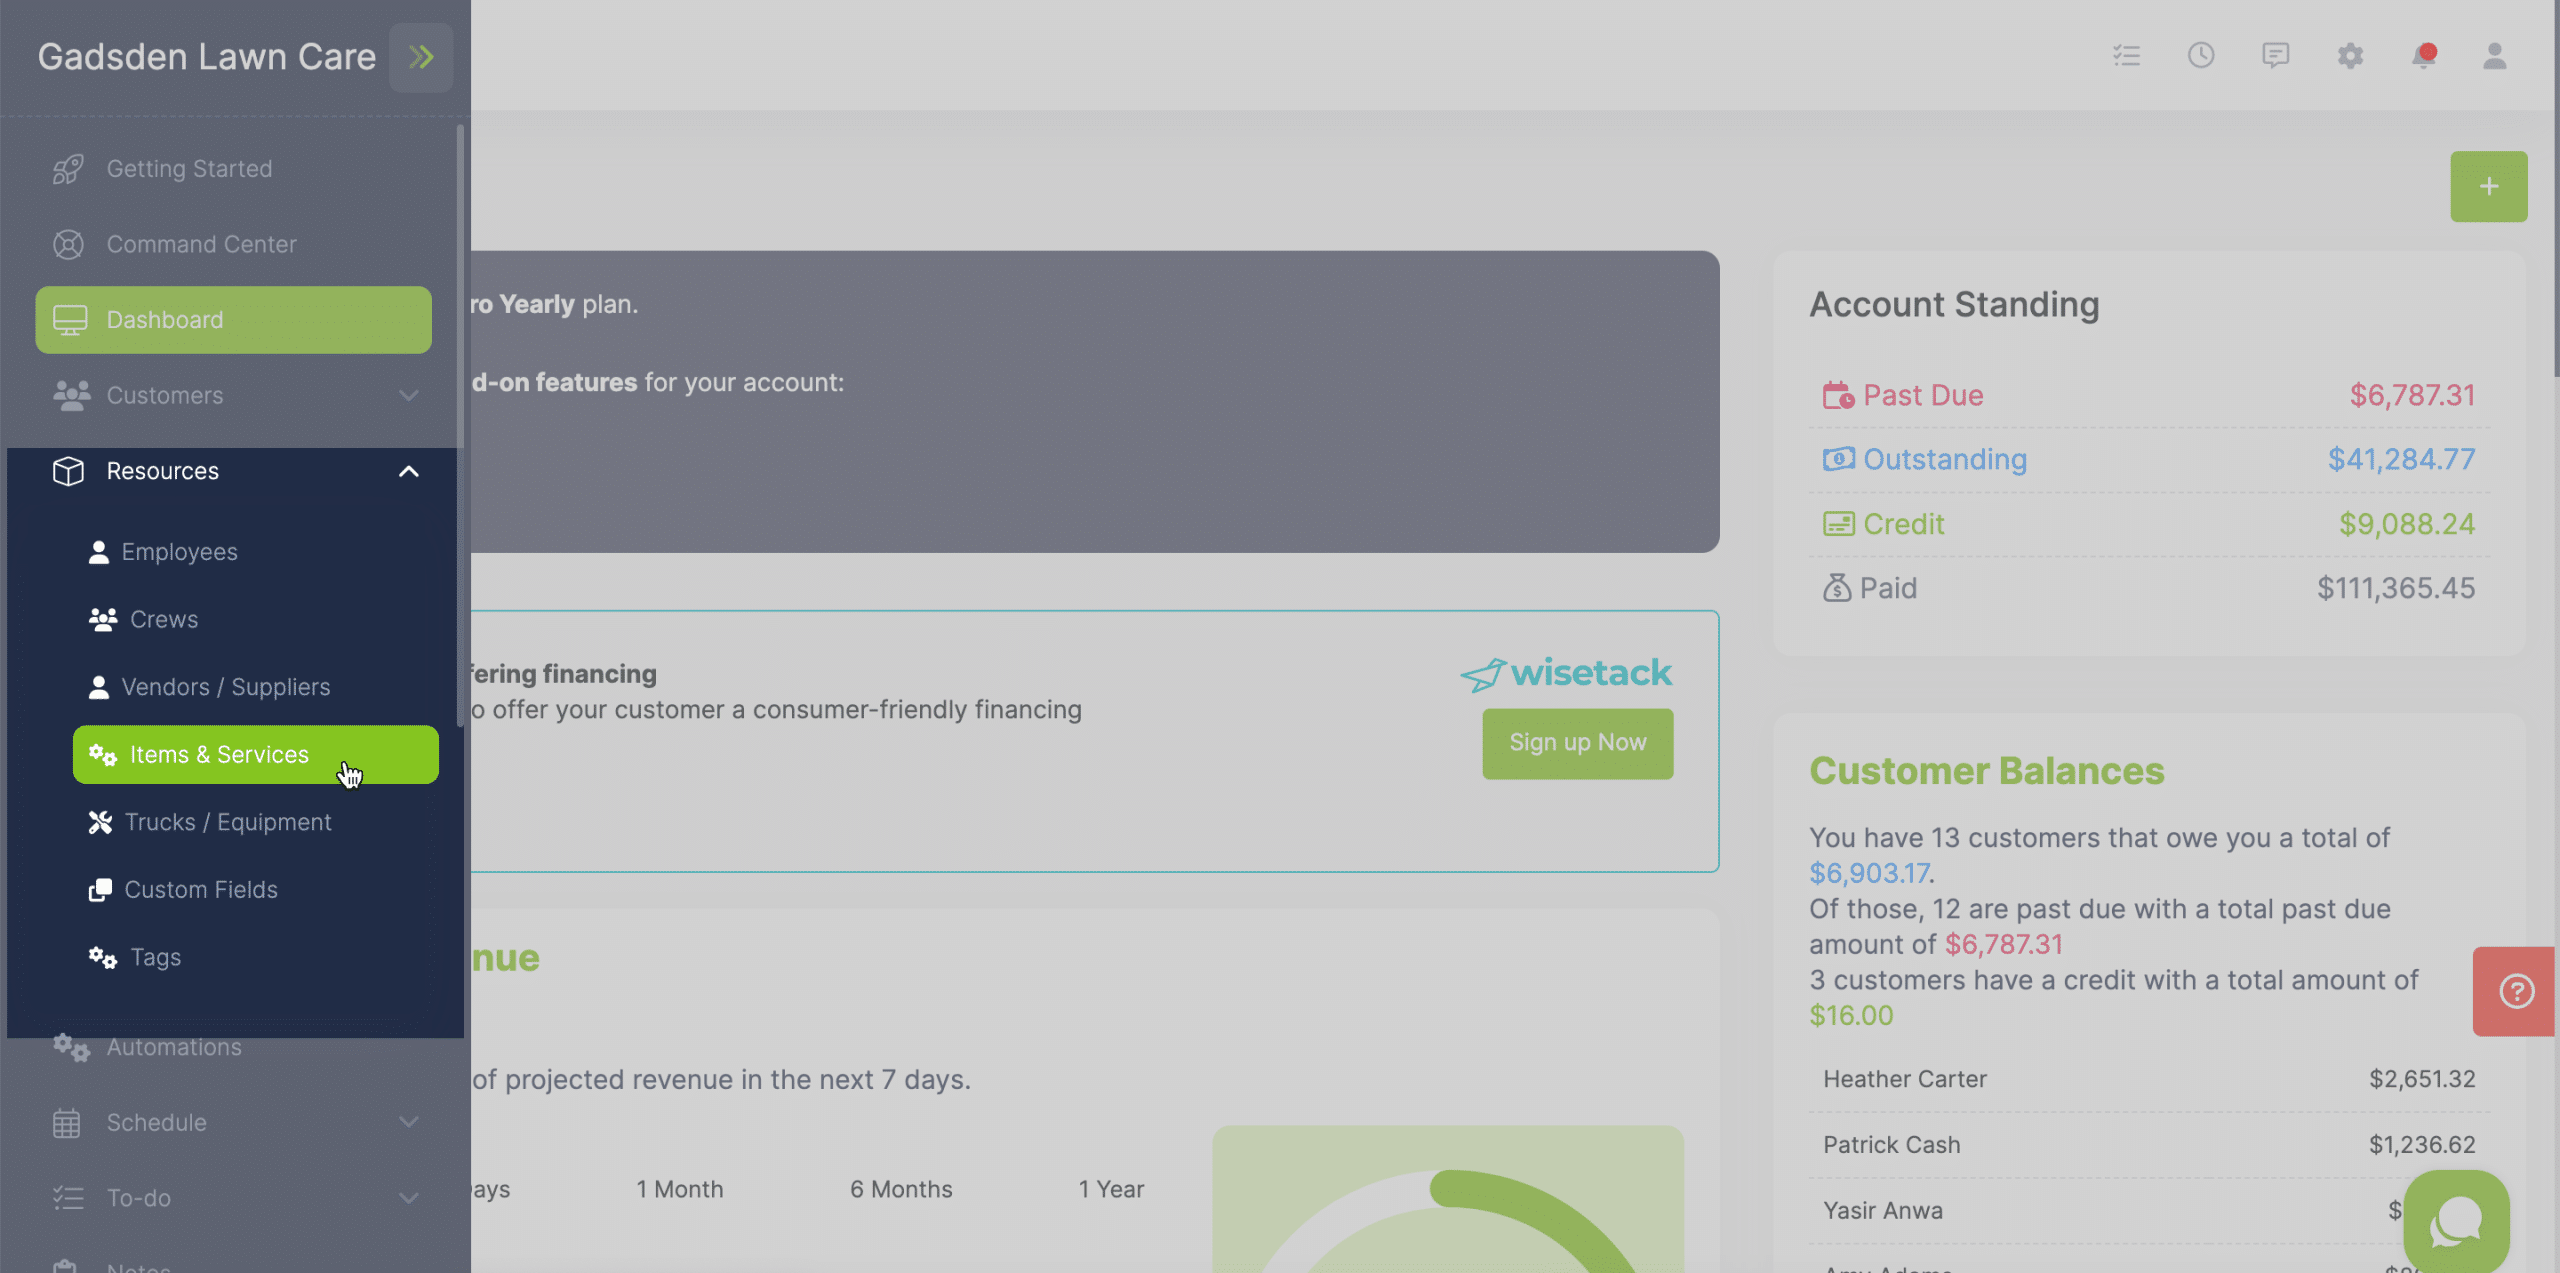Viewport: 2560px width, 1273px height.
Task: Click the Resources box icon
Action: pyautogui.click(x=68, y=471)
